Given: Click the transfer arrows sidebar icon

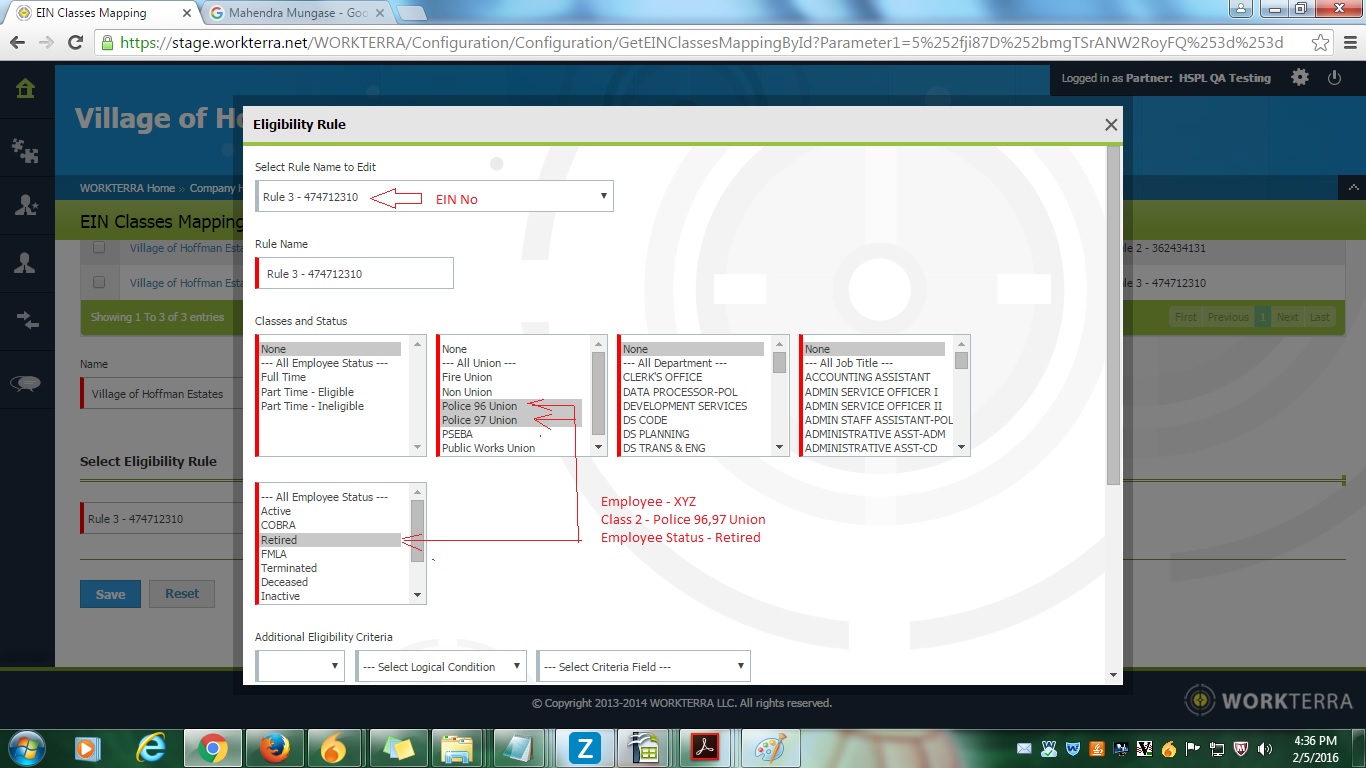Looking at the screenshot, I should (x=25, y=320).
